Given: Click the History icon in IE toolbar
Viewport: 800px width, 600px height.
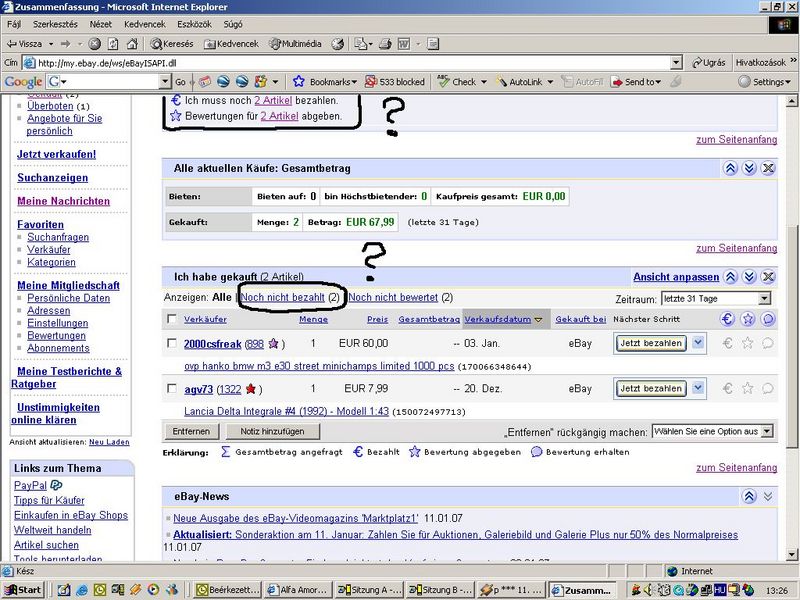Looking at the screenshot, I should click(337, 44).
